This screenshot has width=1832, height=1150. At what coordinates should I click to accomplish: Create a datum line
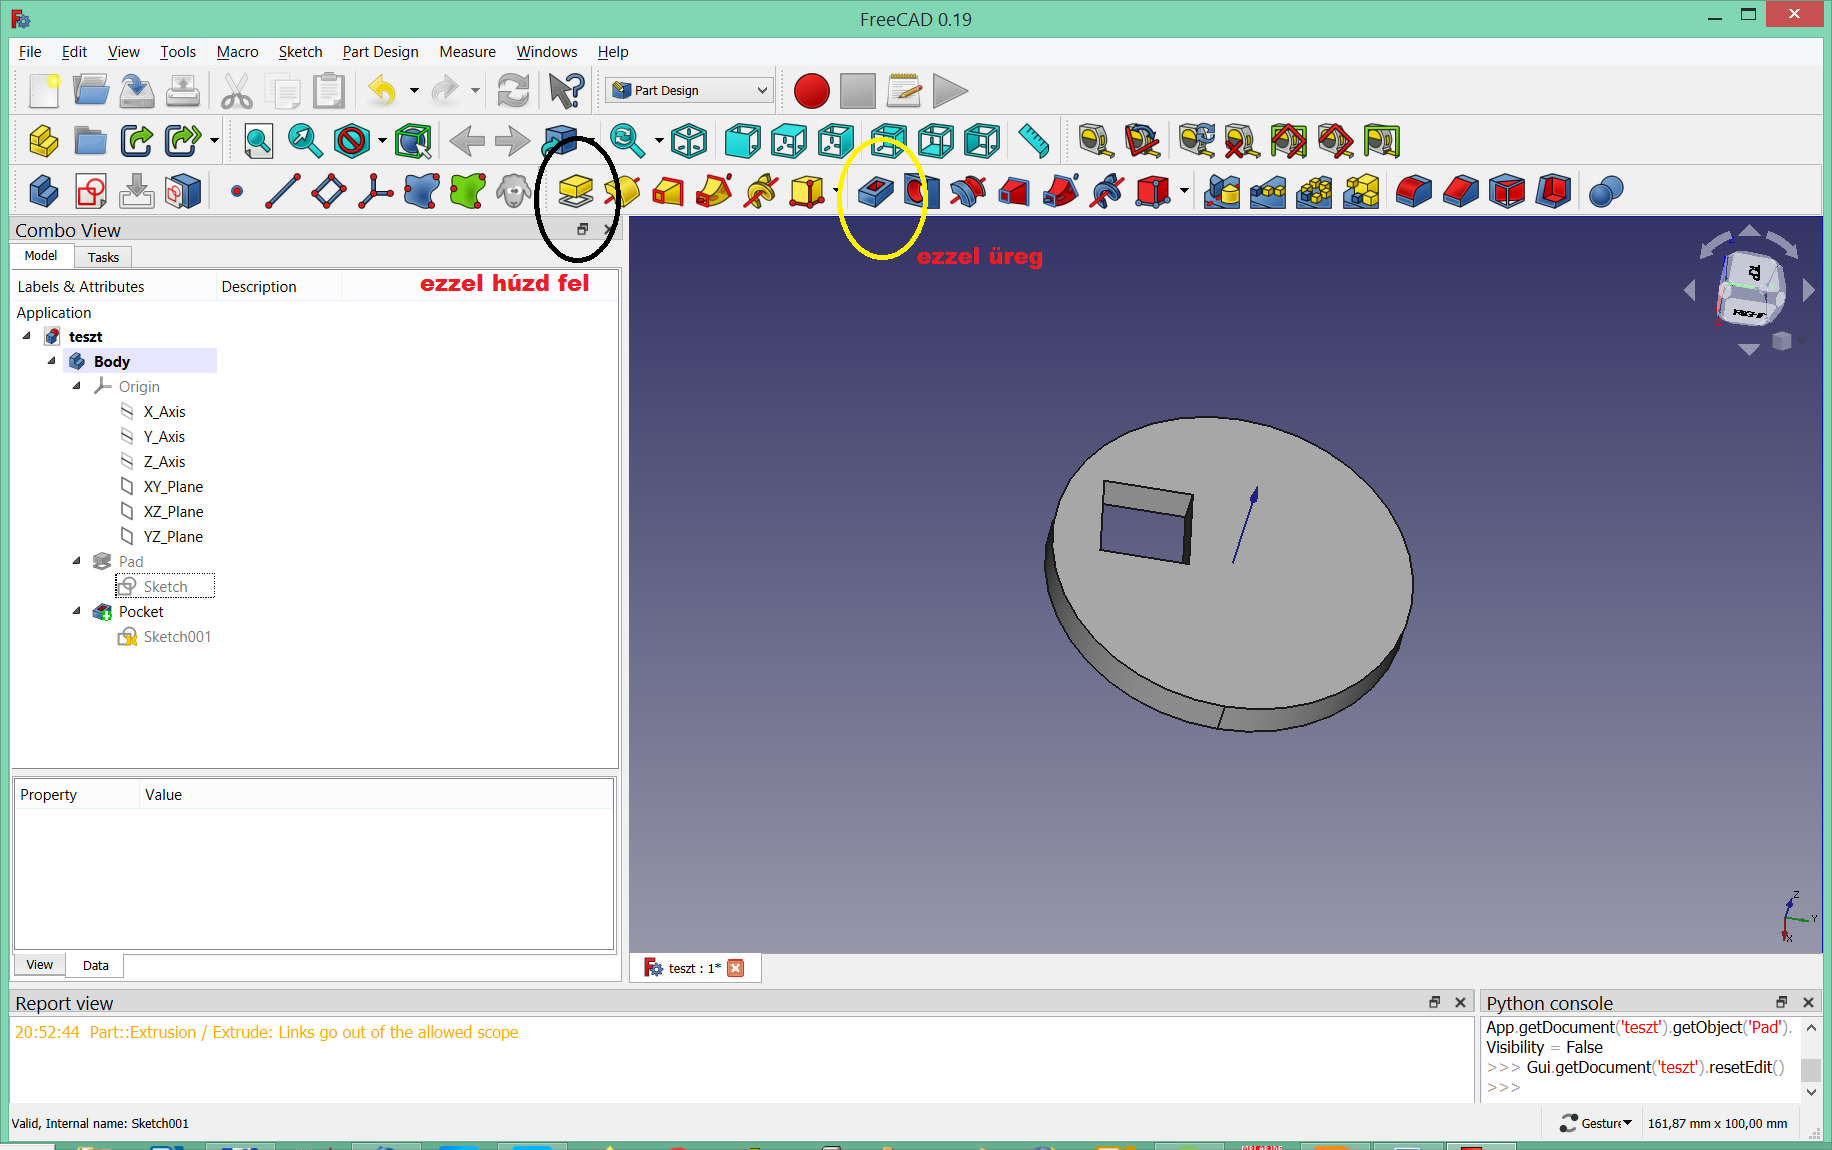click(283, 191)
